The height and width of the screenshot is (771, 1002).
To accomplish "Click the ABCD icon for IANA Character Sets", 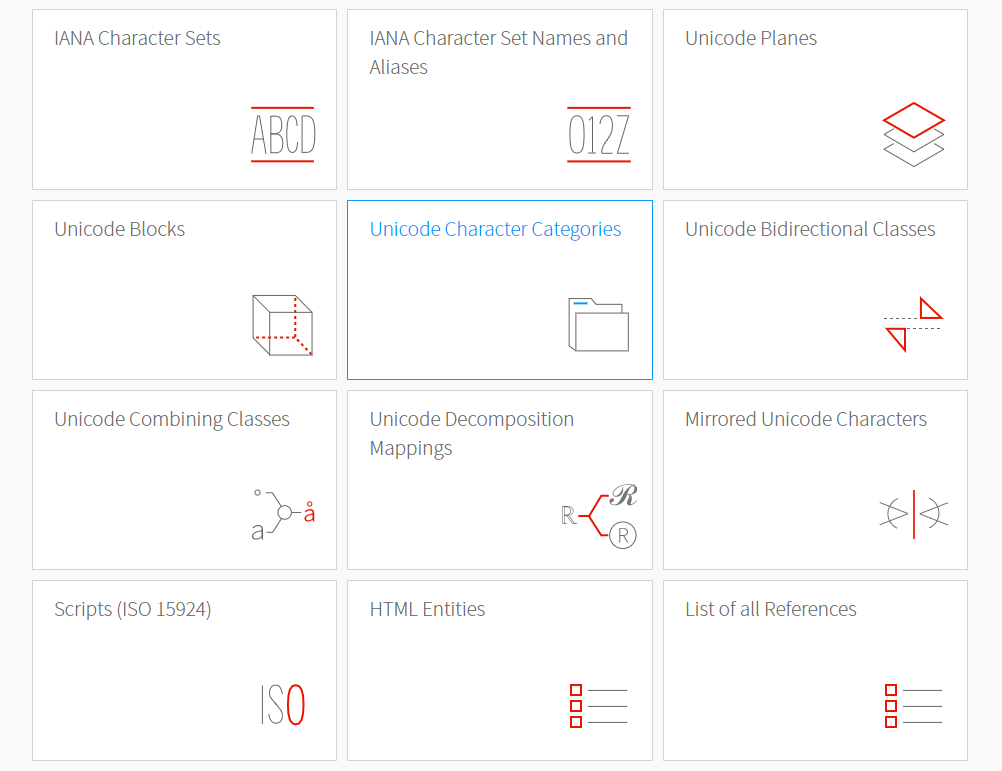I will (282, 133).
